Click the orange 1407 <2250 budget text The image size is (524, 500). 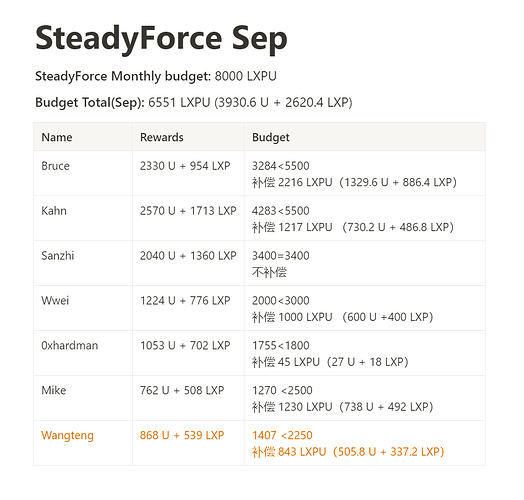click(x=282, y=435)
